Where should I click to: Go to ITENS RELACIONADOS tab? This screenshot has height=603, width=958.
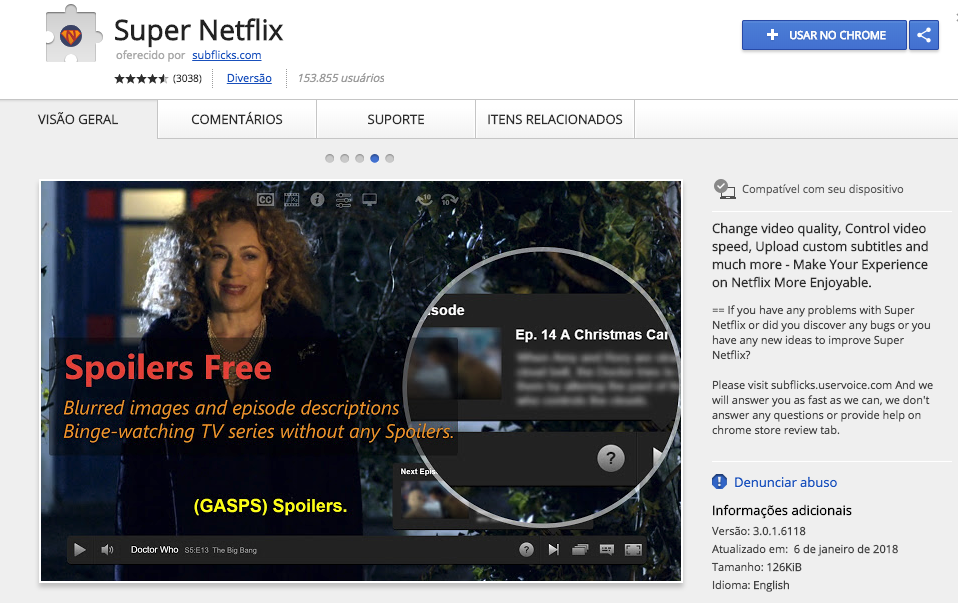tap(555, 119)
